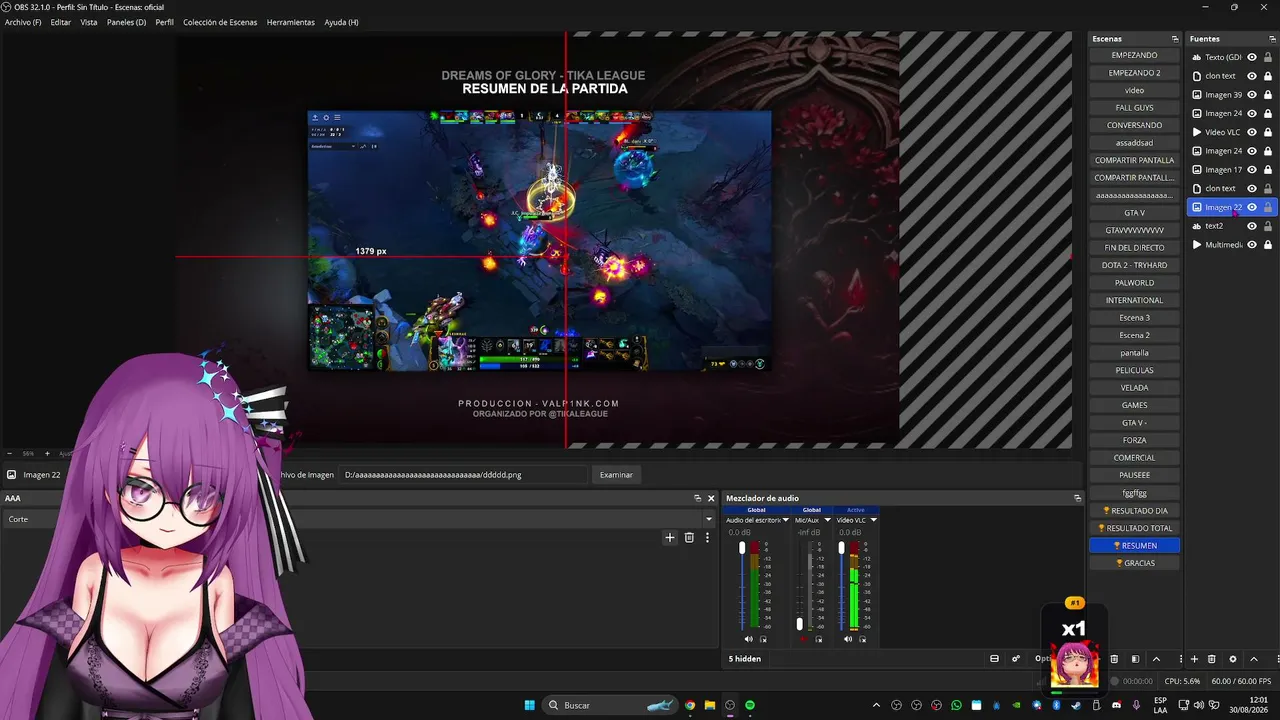The width and height of the screenshot is (1280, 720).
Task: Open the Editar menu
Action: click(x=60, y=22)
